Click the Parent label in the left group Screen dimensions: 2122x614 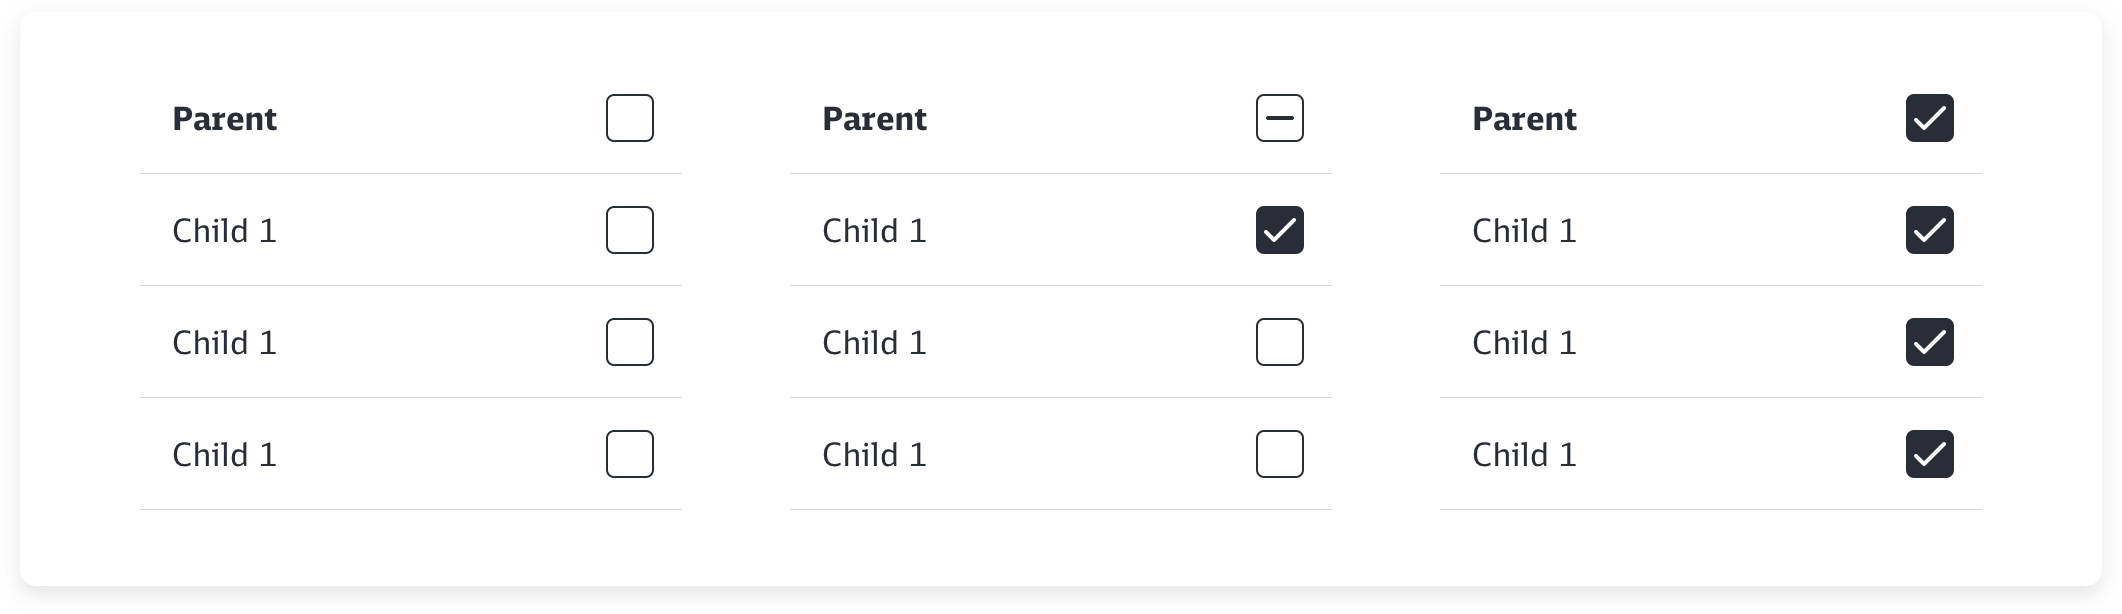pyautogui.click(x=225, y=119)
